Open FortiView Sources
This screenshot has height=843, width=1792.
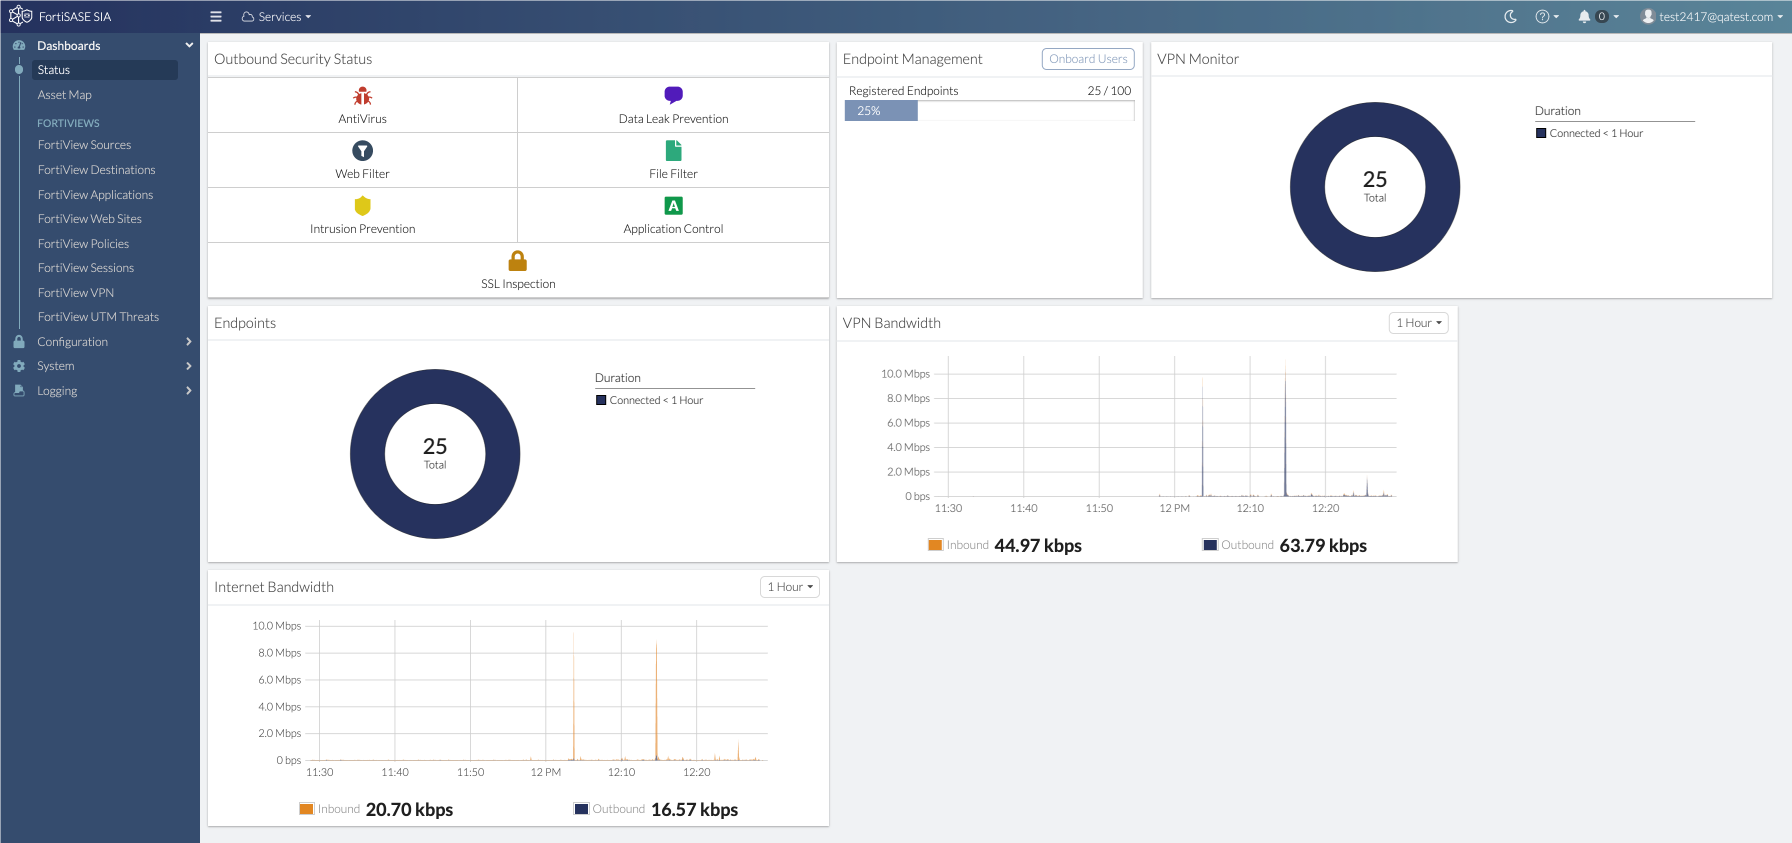point(84,145)
